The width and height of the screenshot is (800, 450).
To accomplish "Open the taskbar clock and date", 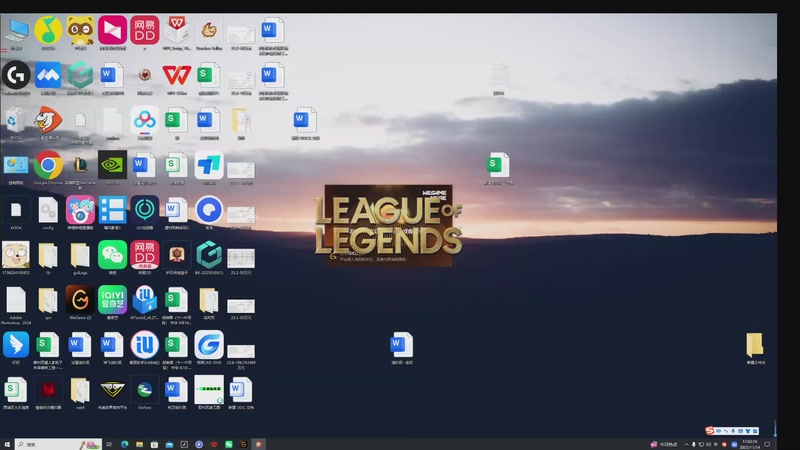I will [x=749, y=444].
